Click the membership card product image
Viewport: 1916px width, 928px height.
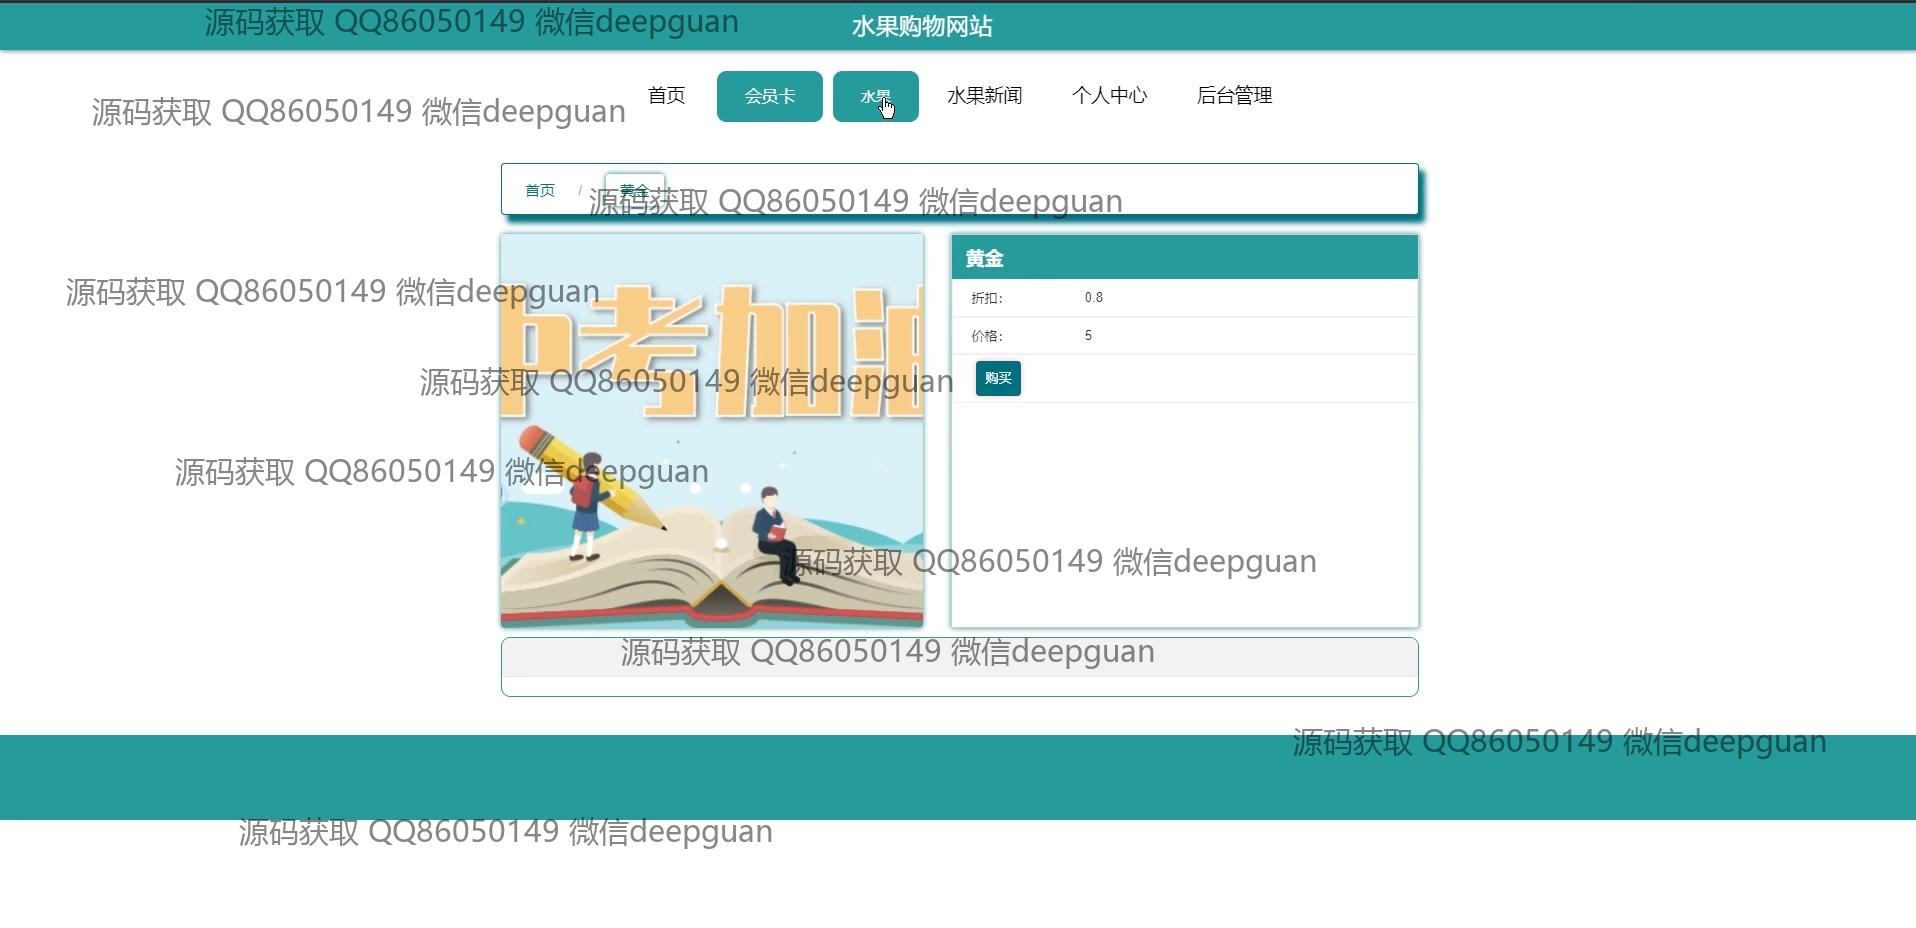tap(711, 430)
